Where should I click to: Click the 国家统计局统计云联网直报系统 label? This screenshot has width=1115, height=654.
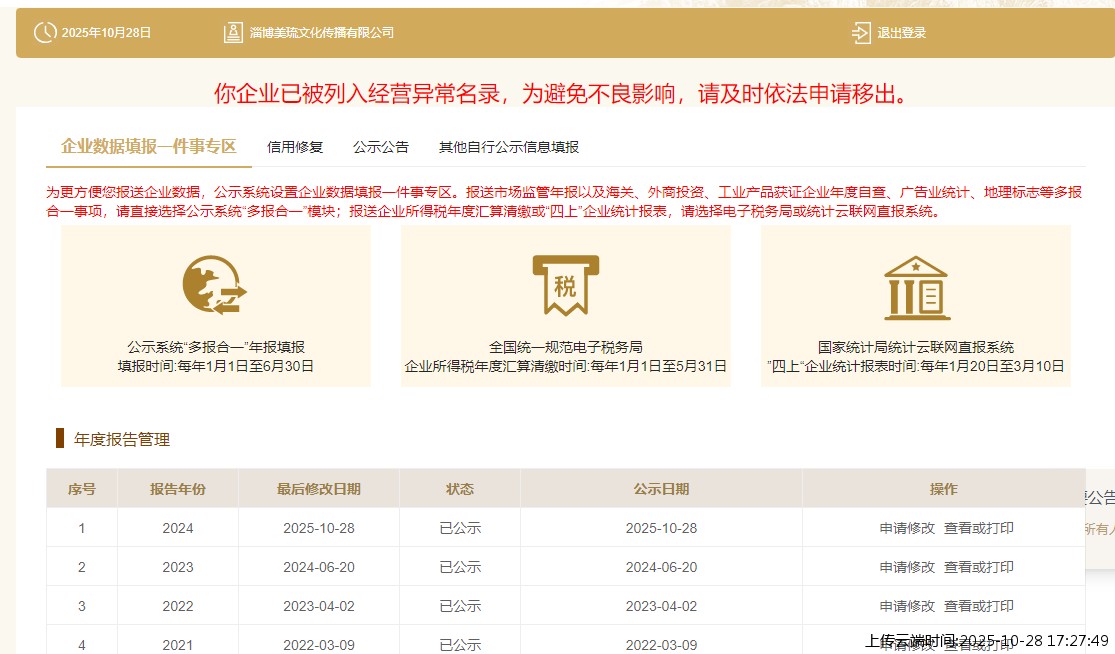click(x=915, y=347)
